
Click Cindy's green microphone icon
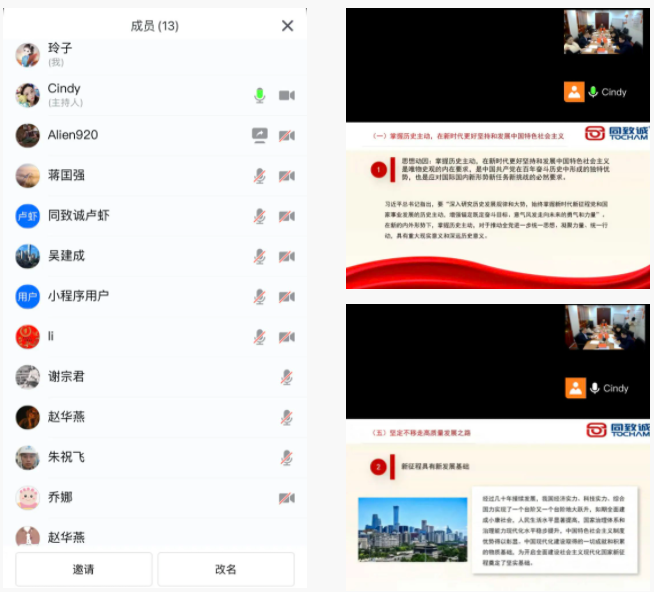259,95
